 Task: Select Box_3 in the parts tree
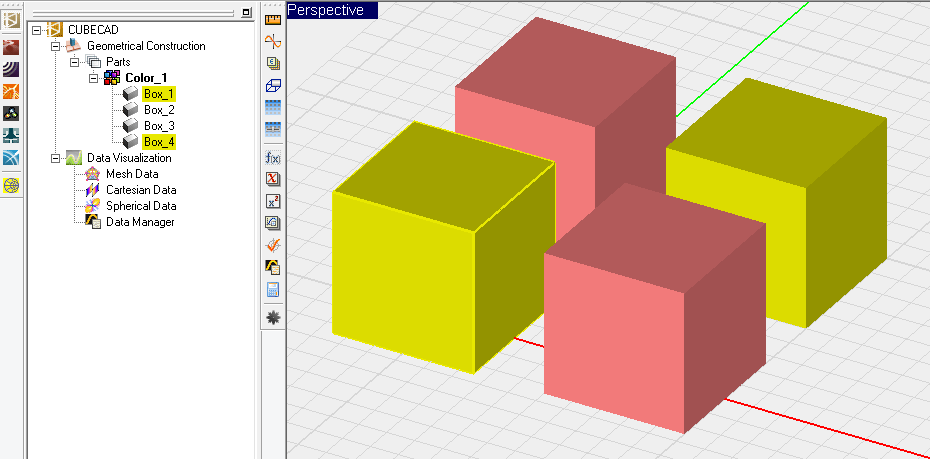(x=159, y=126)
